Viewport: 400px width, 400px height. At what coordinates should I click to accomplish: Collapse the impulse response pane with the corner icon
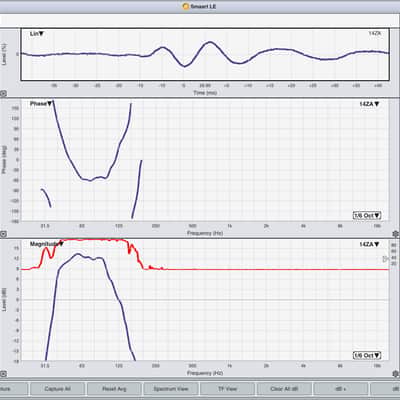pyautogui.click(x=3, y=94)
